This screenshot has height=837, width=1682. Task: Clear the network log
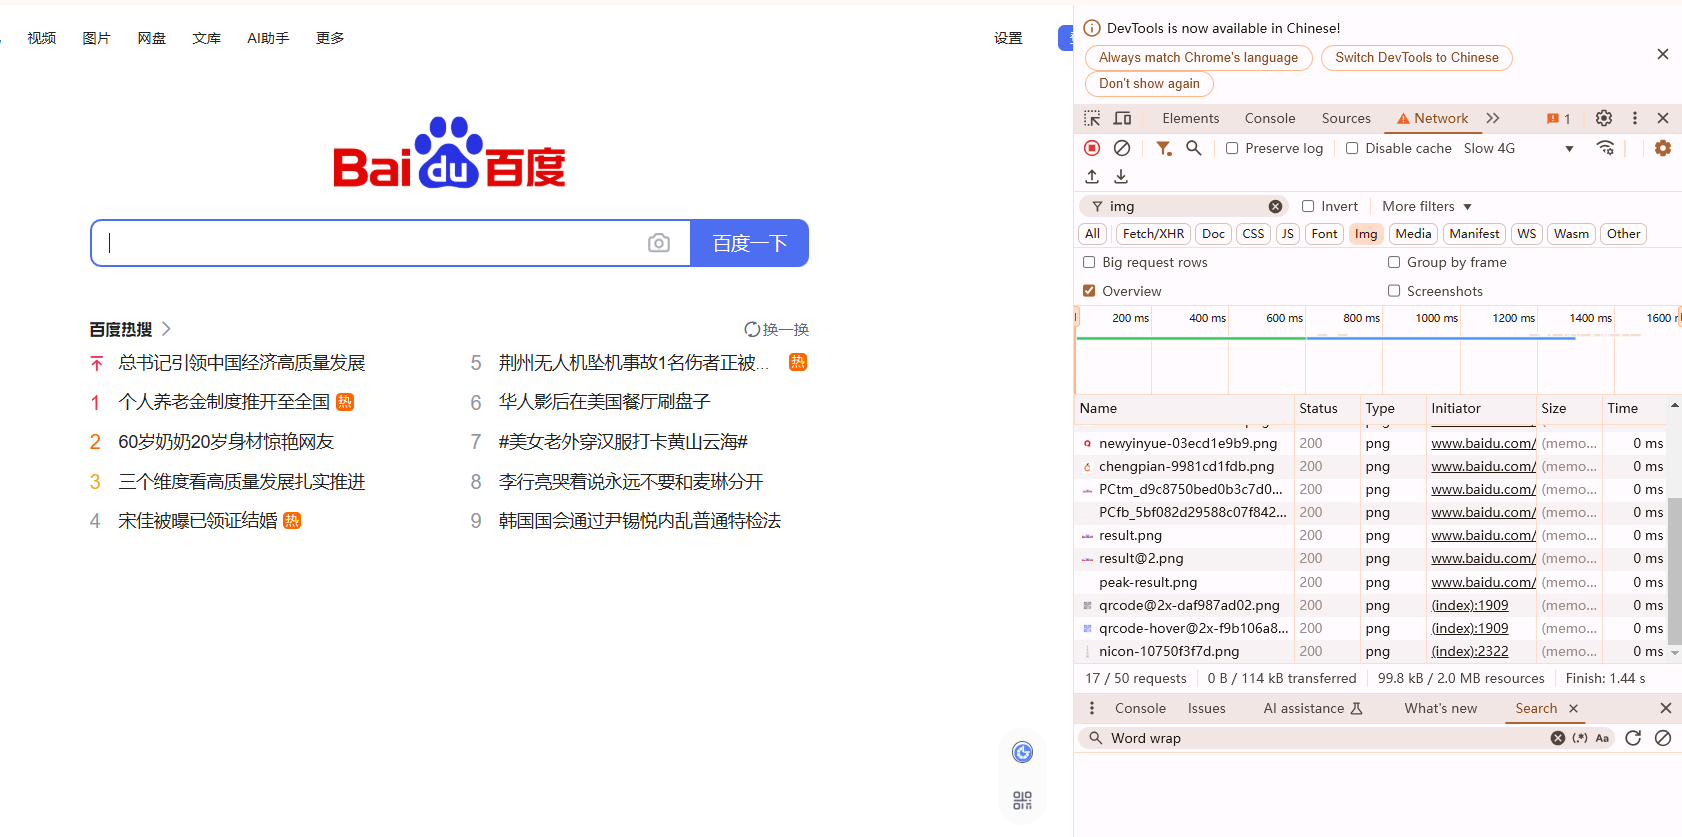click(1122, 148)
